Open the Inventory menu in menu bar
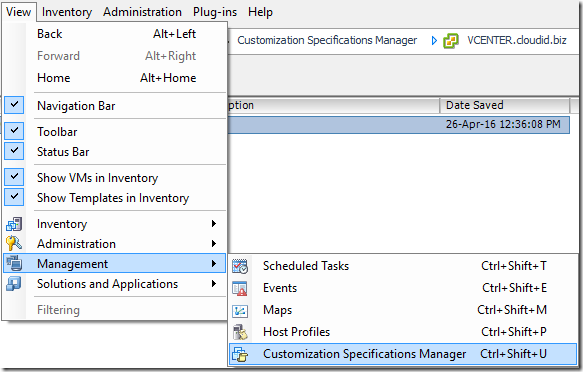This screenshot has height=372, width=583. click(x=67, y=12)
